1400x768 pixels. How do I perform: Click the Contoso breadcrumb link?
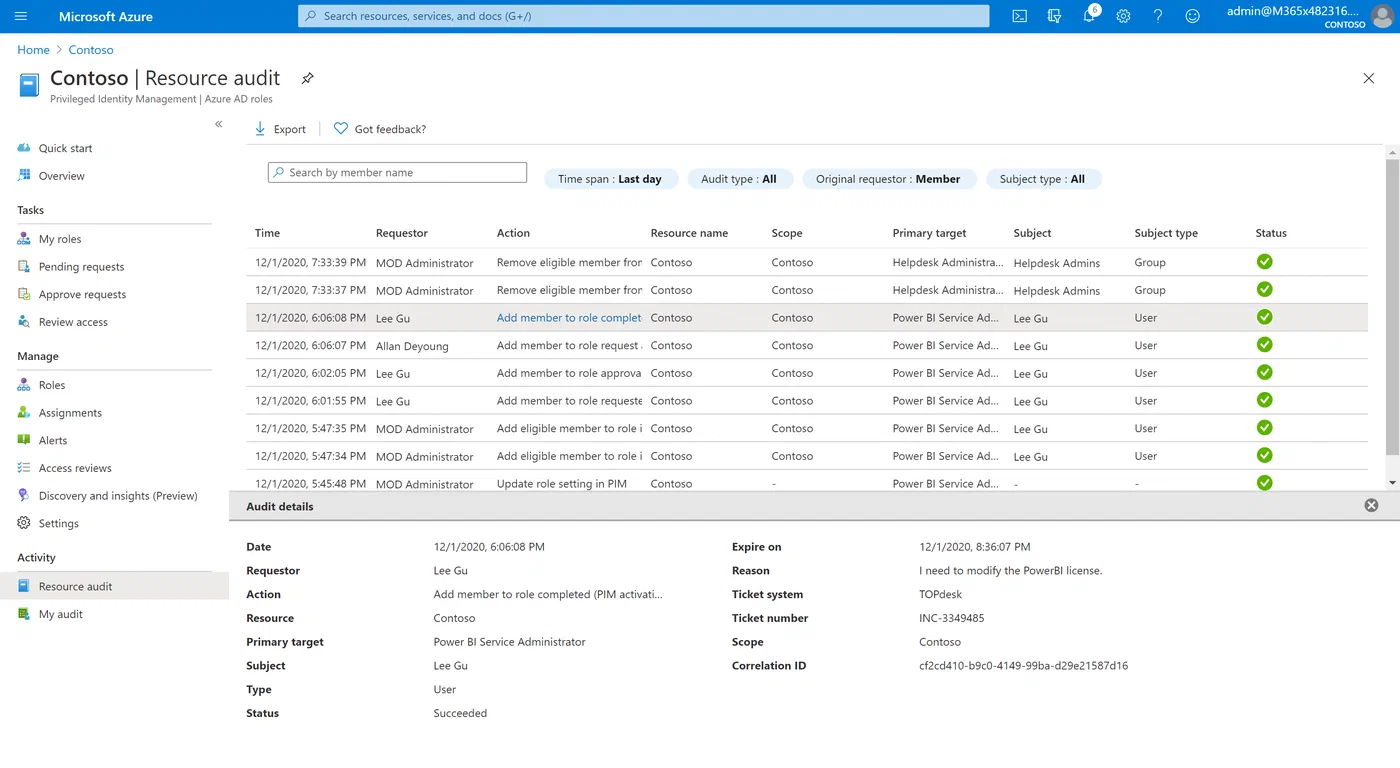coord(91,50)
